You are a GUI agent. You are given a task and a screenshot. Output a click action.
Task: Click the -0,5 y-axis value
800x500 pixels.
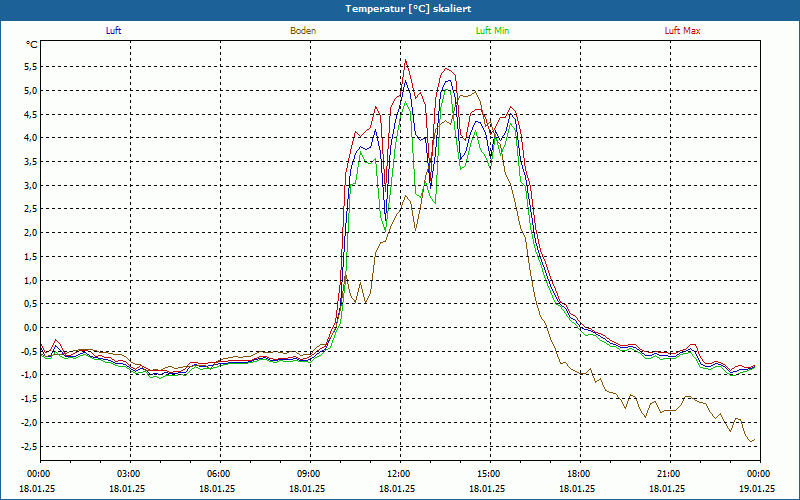29,352
